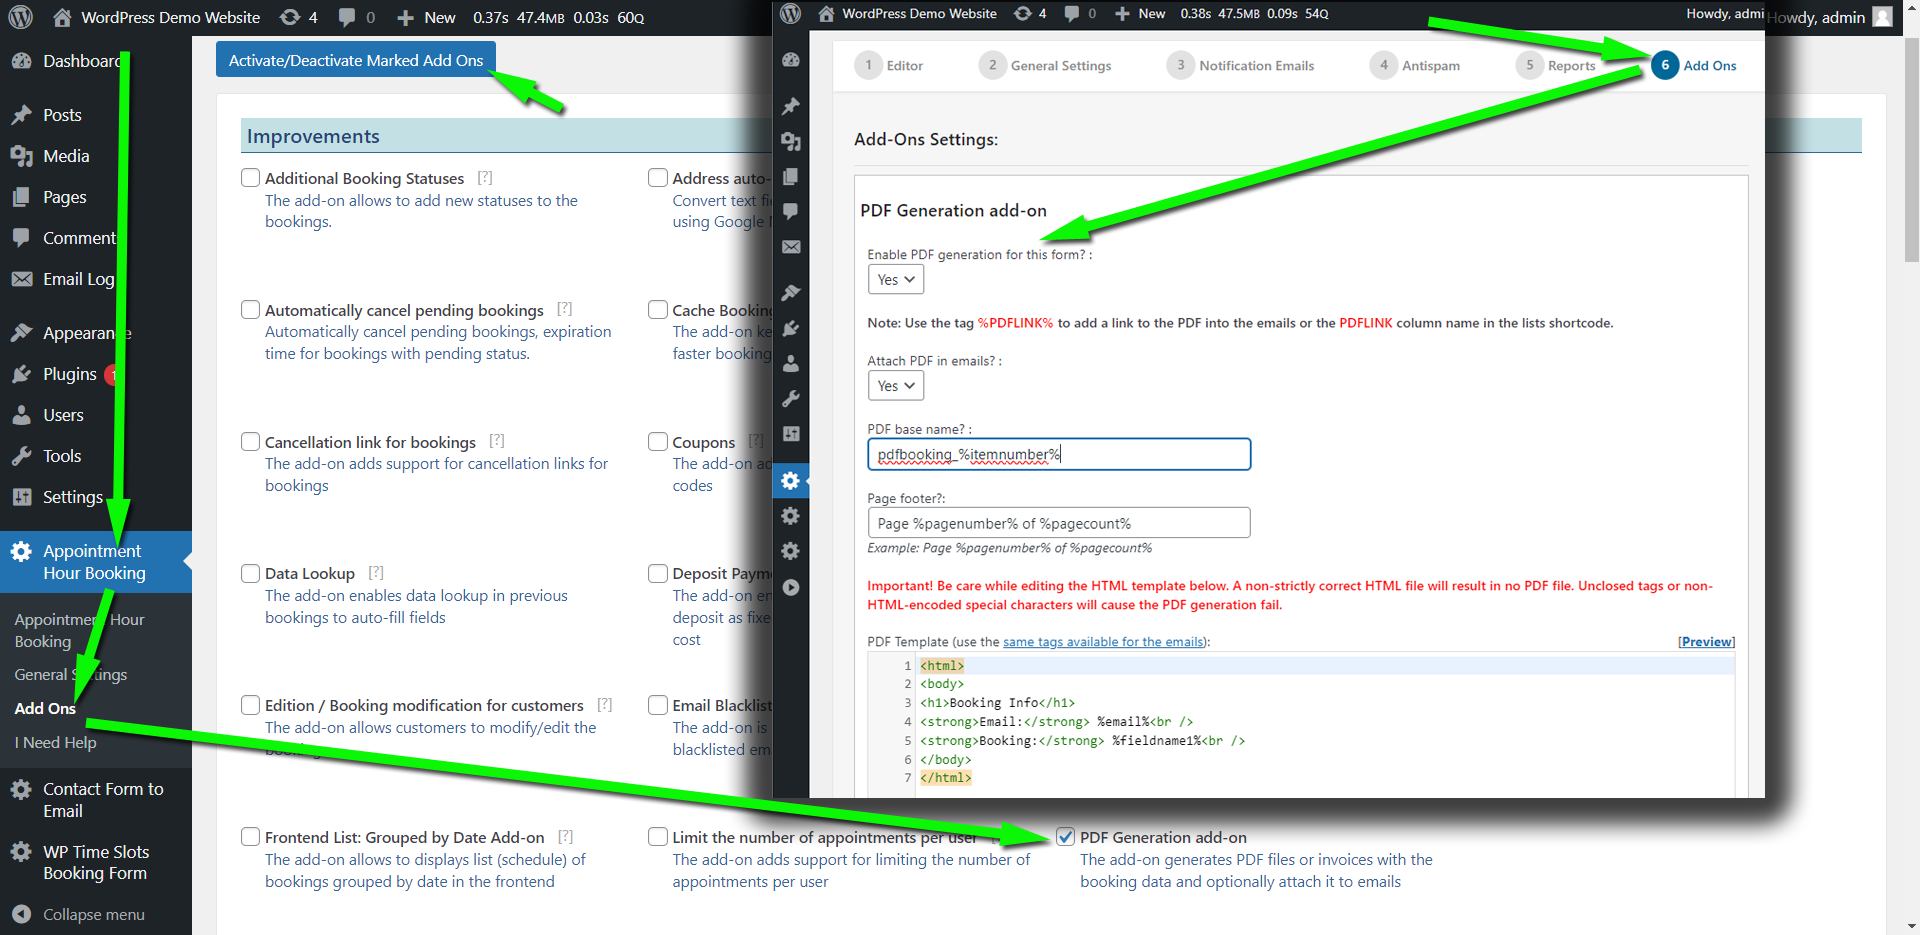Enable Additional Booking Statuses add-on checkbox
1920x935 pixels.
tap(251, 178)
